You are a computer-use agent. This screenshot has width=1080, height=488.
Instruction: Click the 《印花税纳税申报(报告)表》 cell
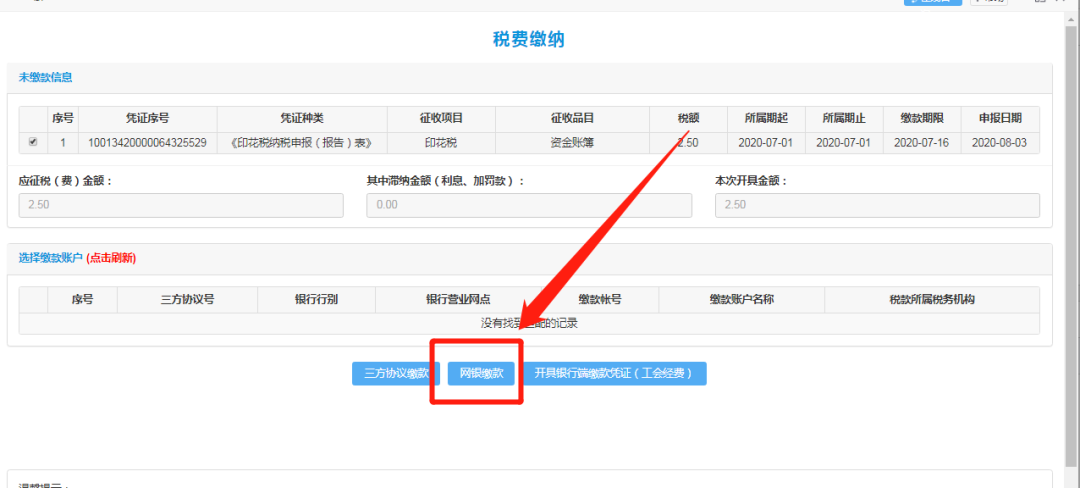302,143
